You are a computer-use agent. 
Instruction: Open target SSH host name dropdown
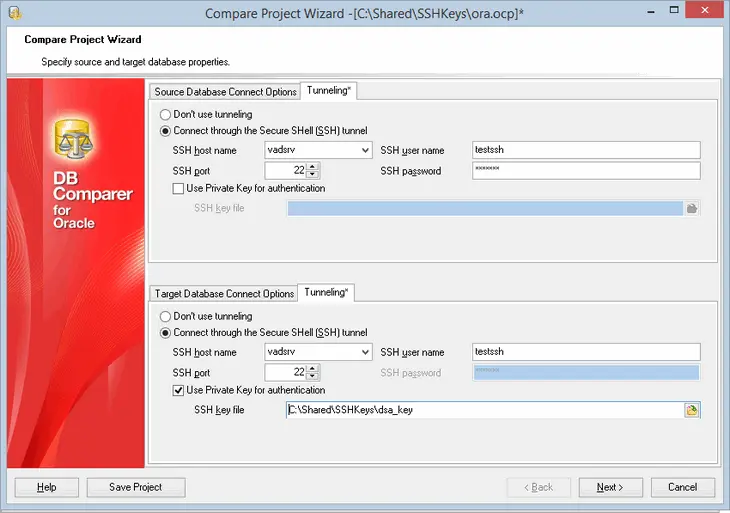365,352
